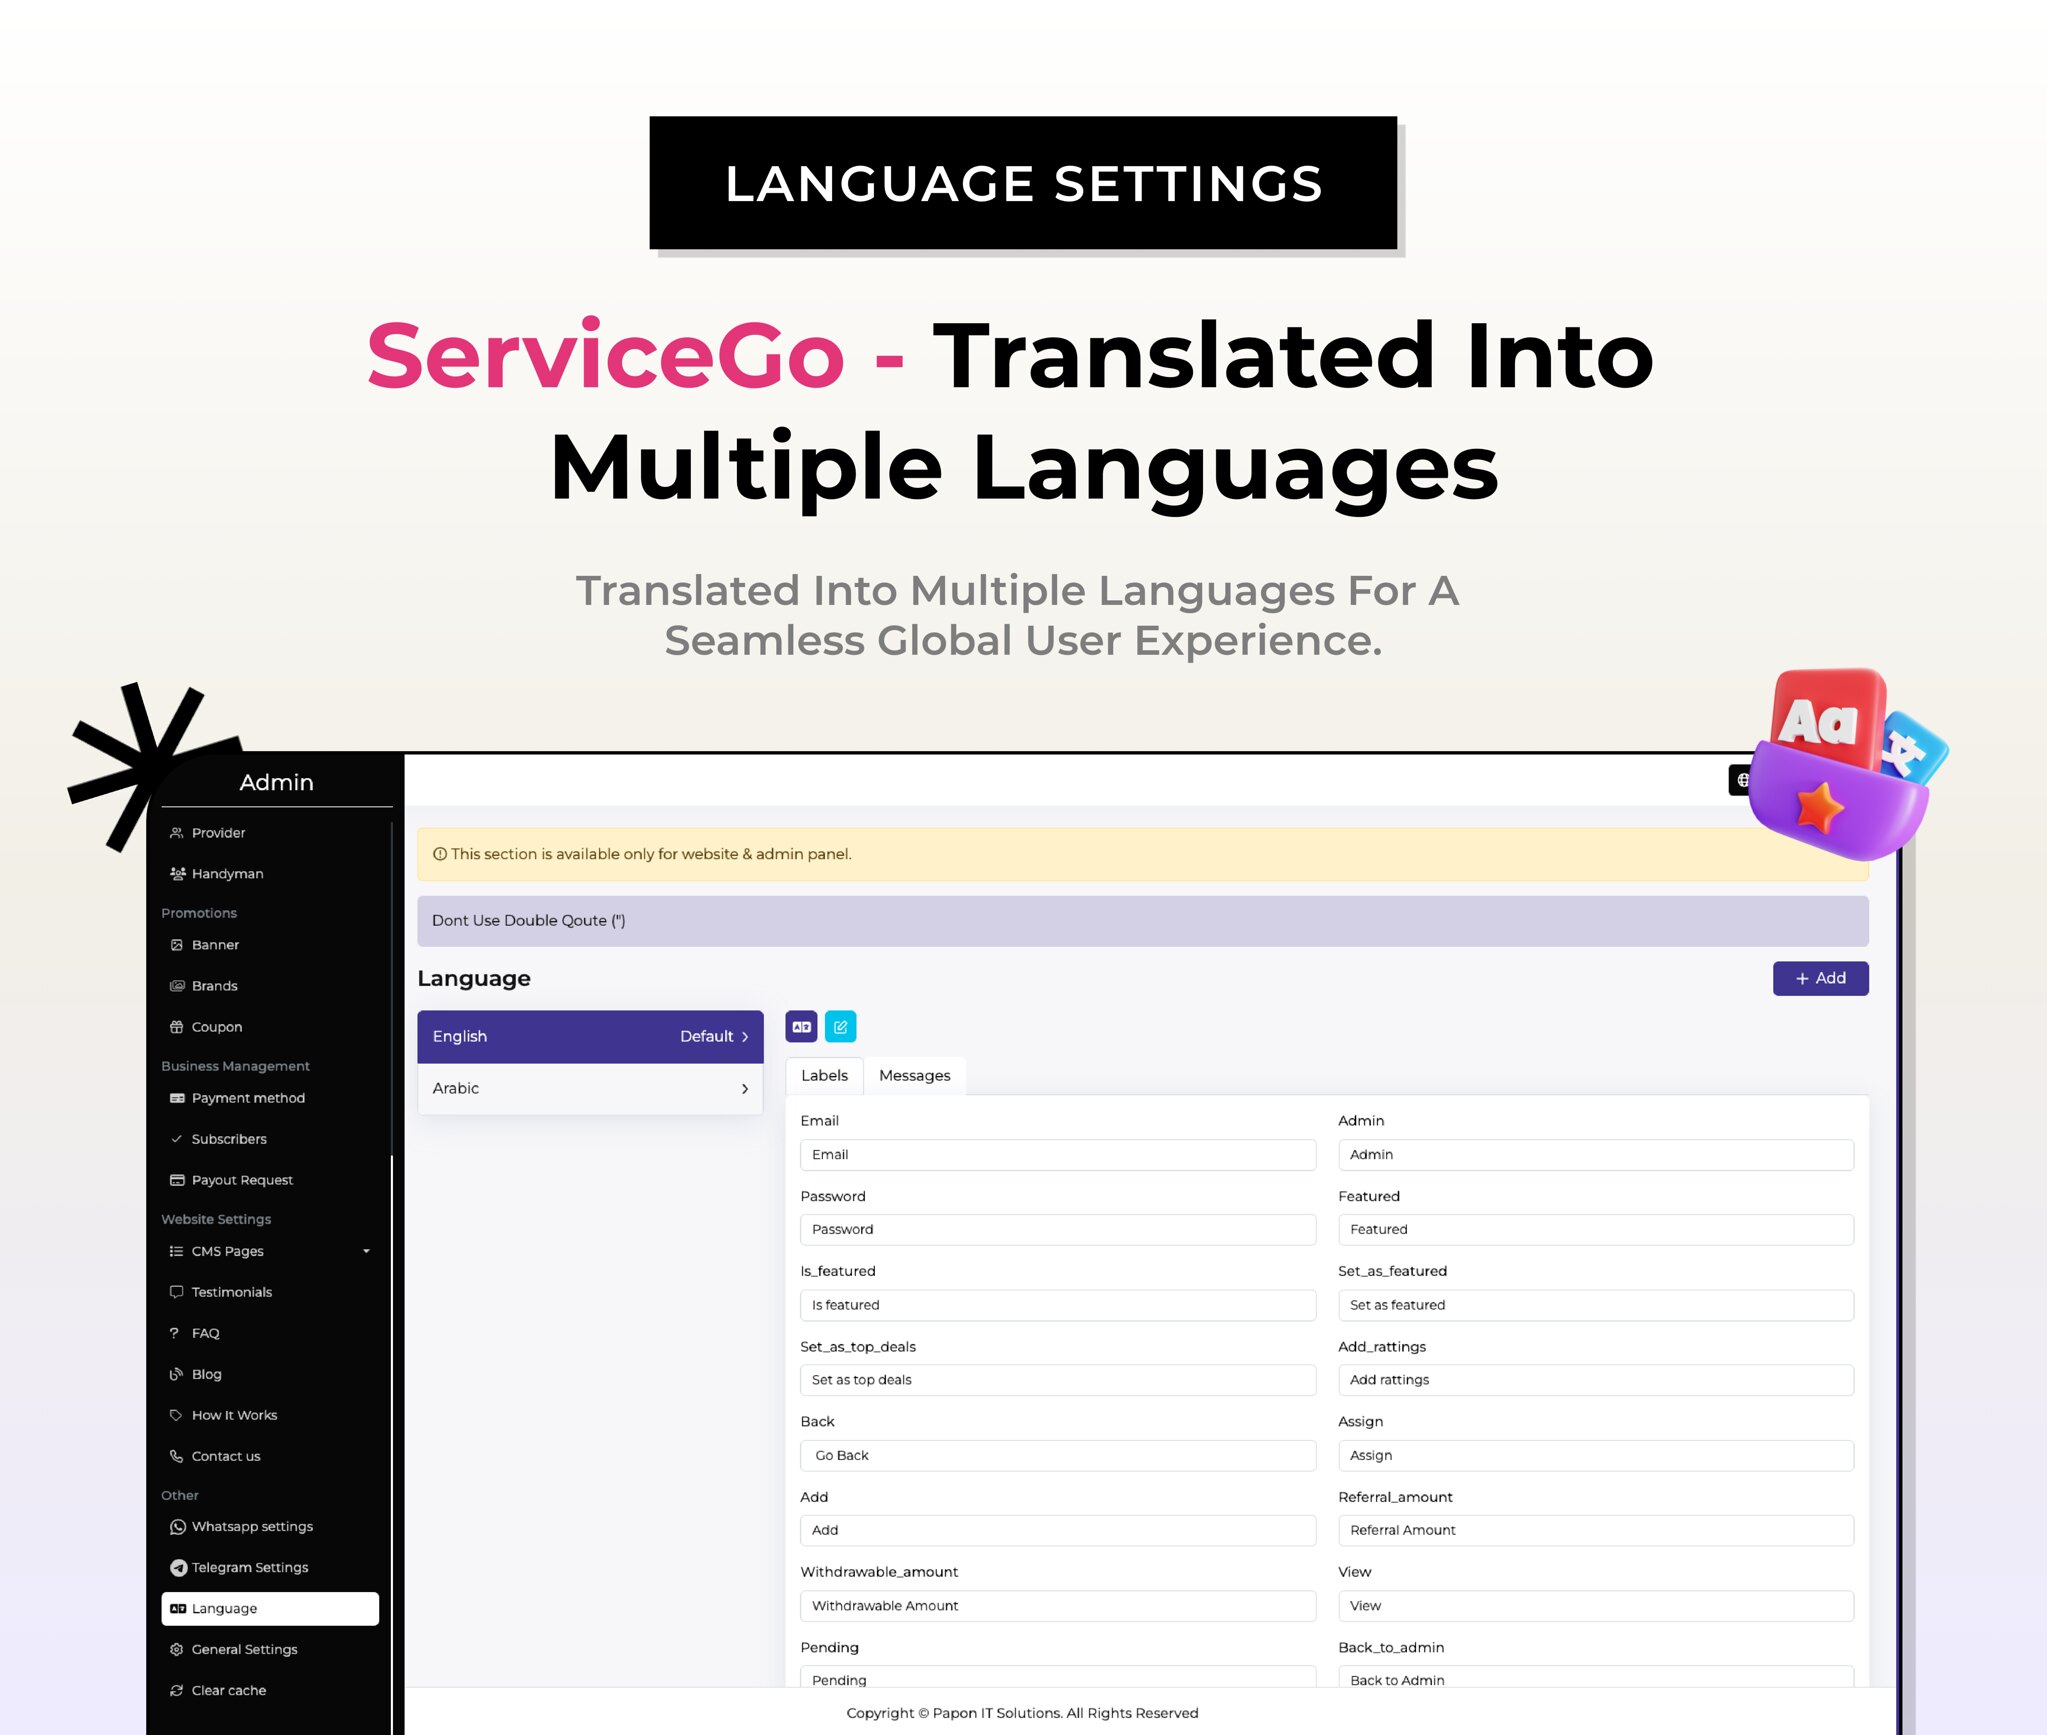Click the Back to Admin input field
The width and height of the screenshot is (2047, 1735).
point(1596,1677)
